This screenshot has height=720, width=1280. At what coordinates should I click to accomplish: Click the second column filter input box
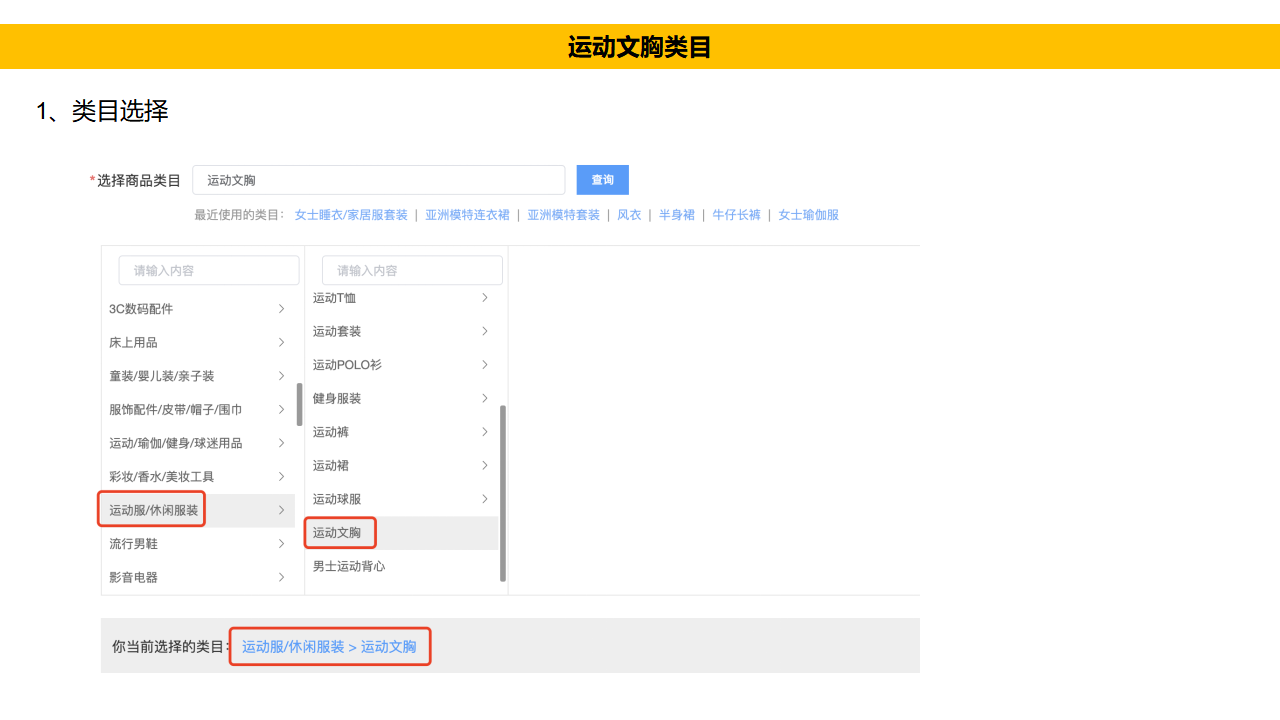412,270
